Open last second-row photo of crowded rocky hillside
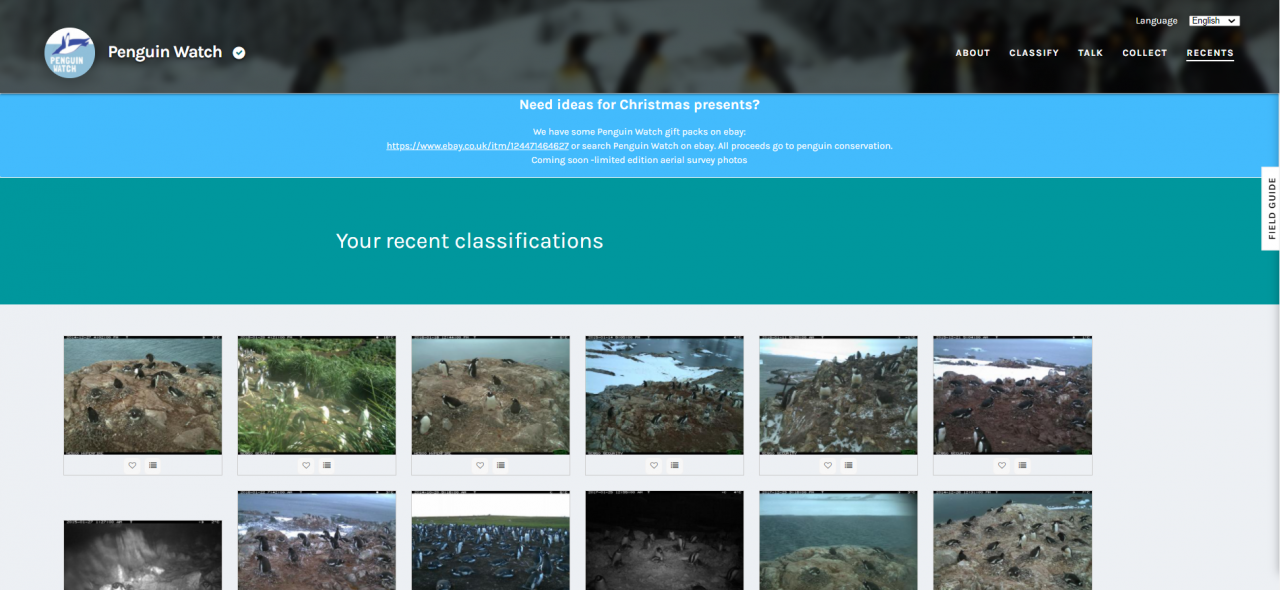1280x590 pixels. (1013, 541)
